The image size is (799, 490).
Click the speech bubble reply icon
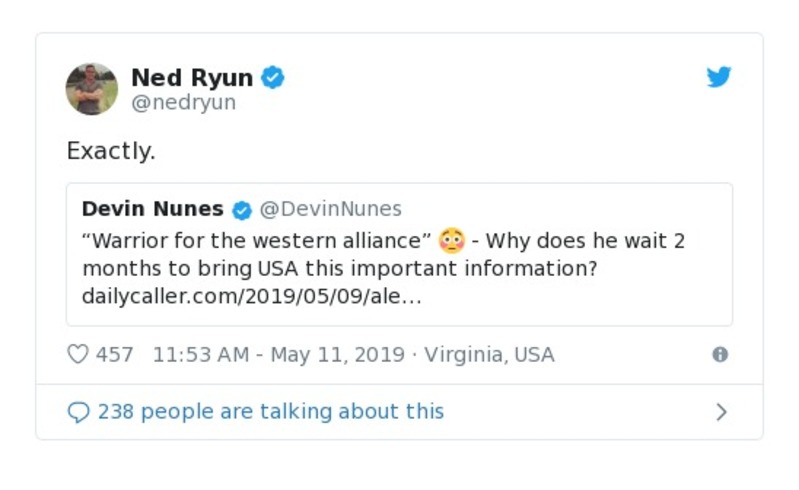[x=78, y=412]
